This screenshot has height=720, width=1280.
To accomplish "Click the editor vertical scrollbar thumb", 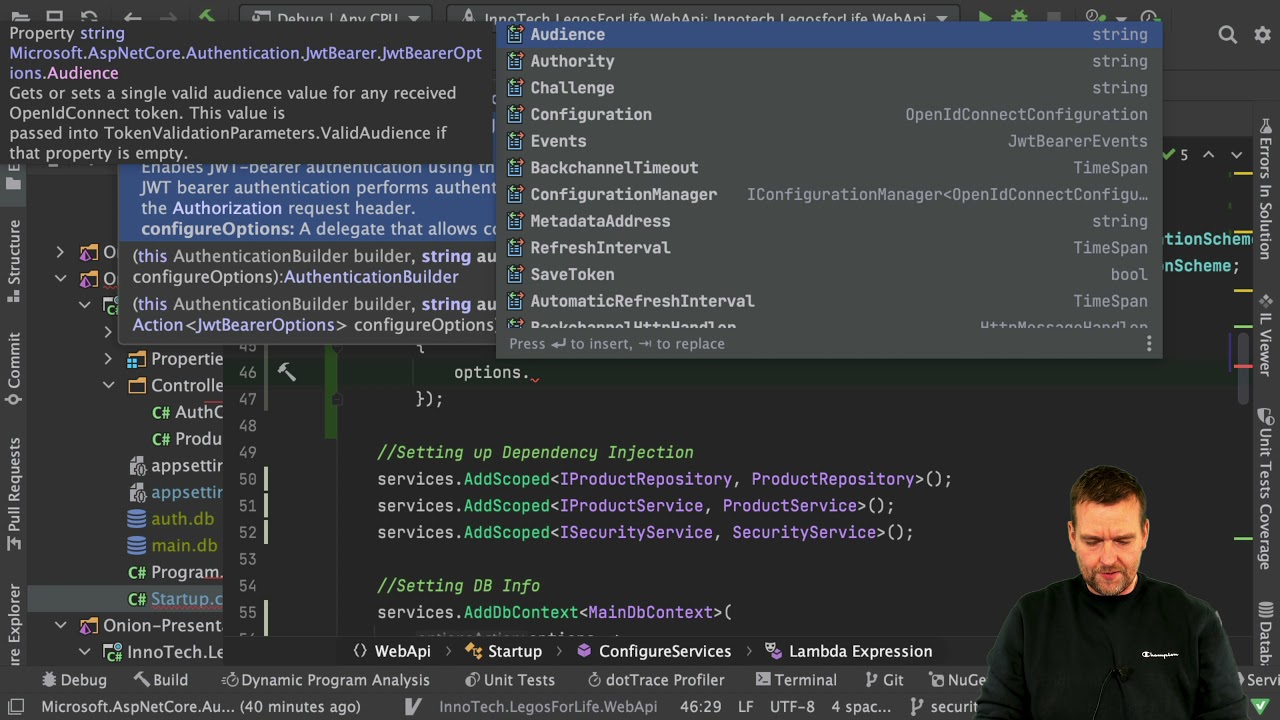I will tap(1245, 370).
